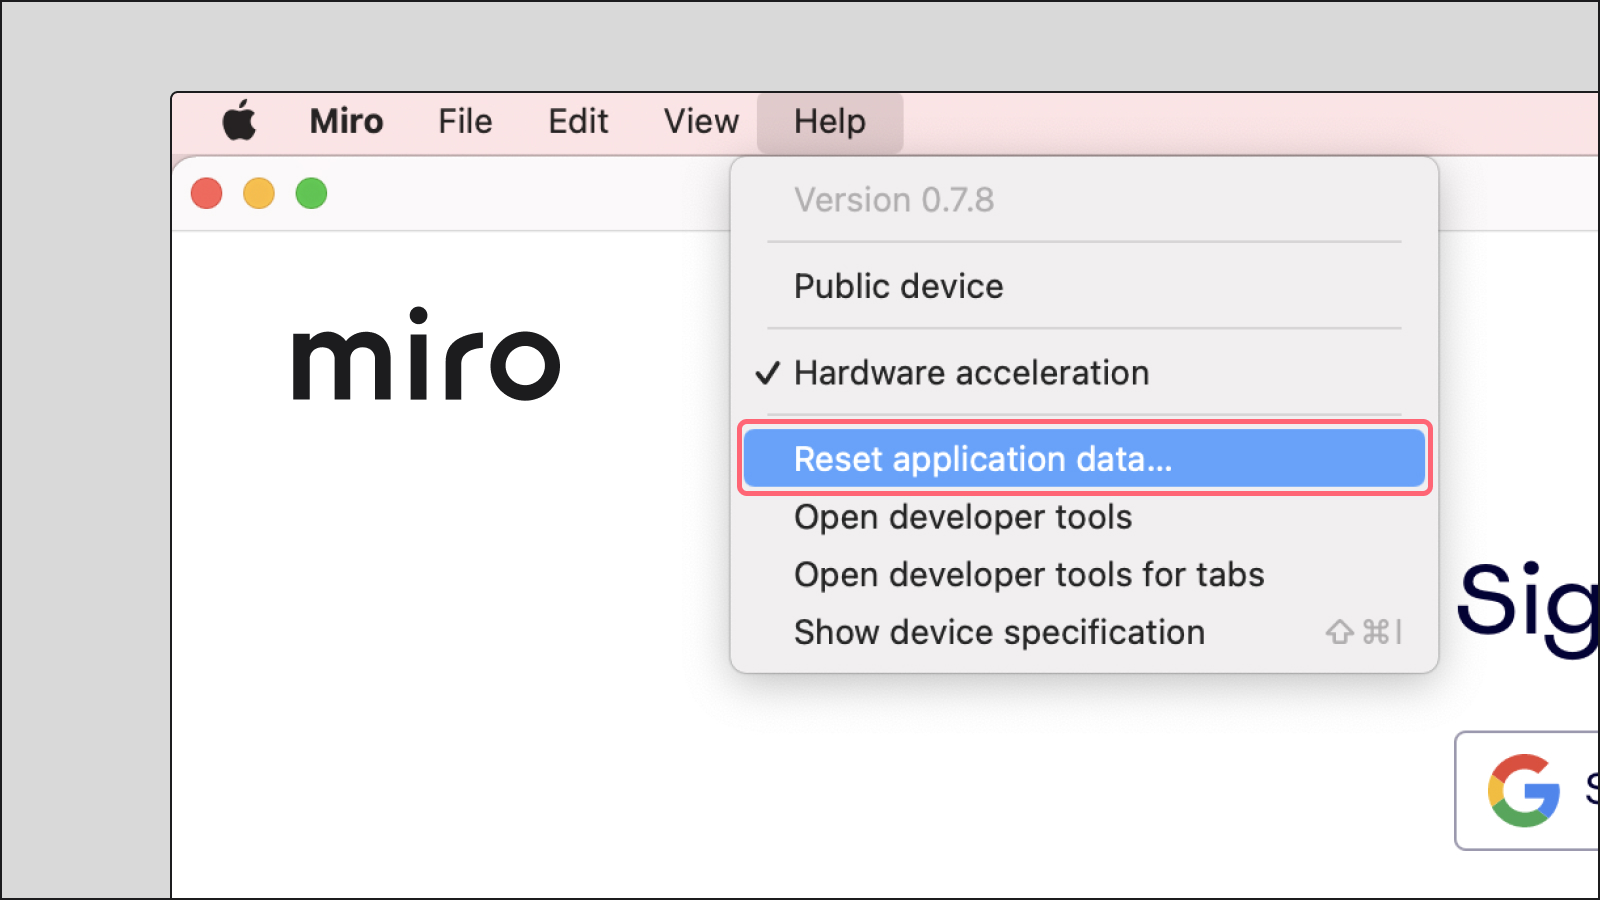Expand the Edit menu

pos(578,122)
